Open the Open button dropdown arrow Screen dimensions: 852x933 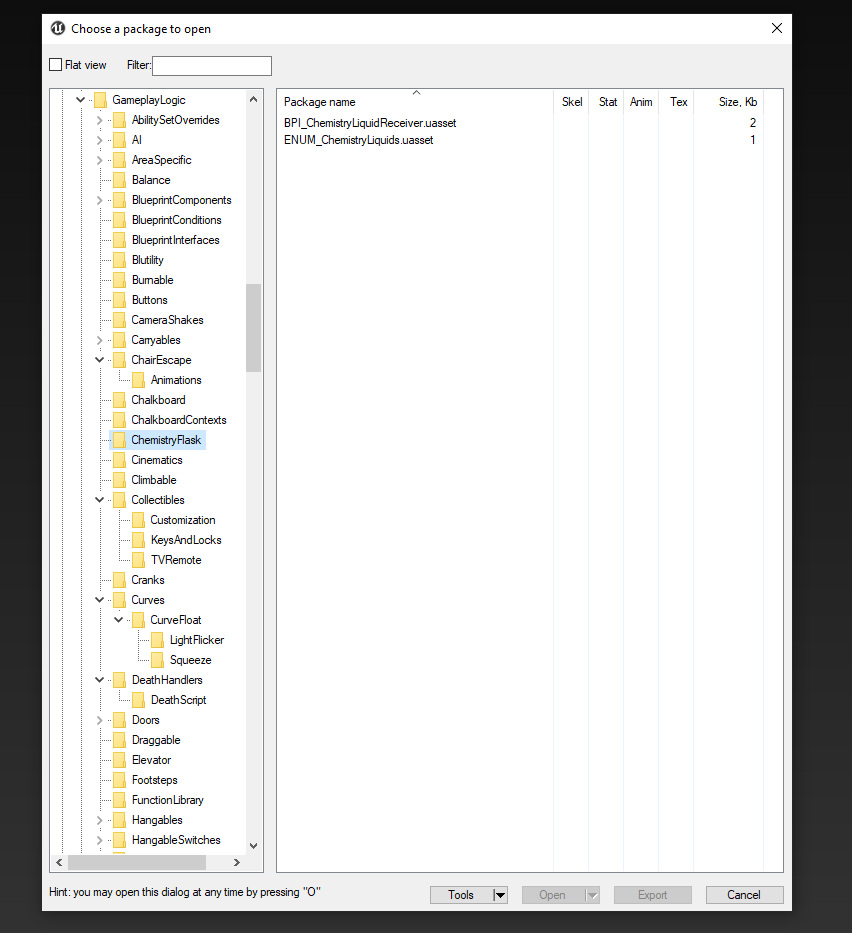tap(593, 895)
